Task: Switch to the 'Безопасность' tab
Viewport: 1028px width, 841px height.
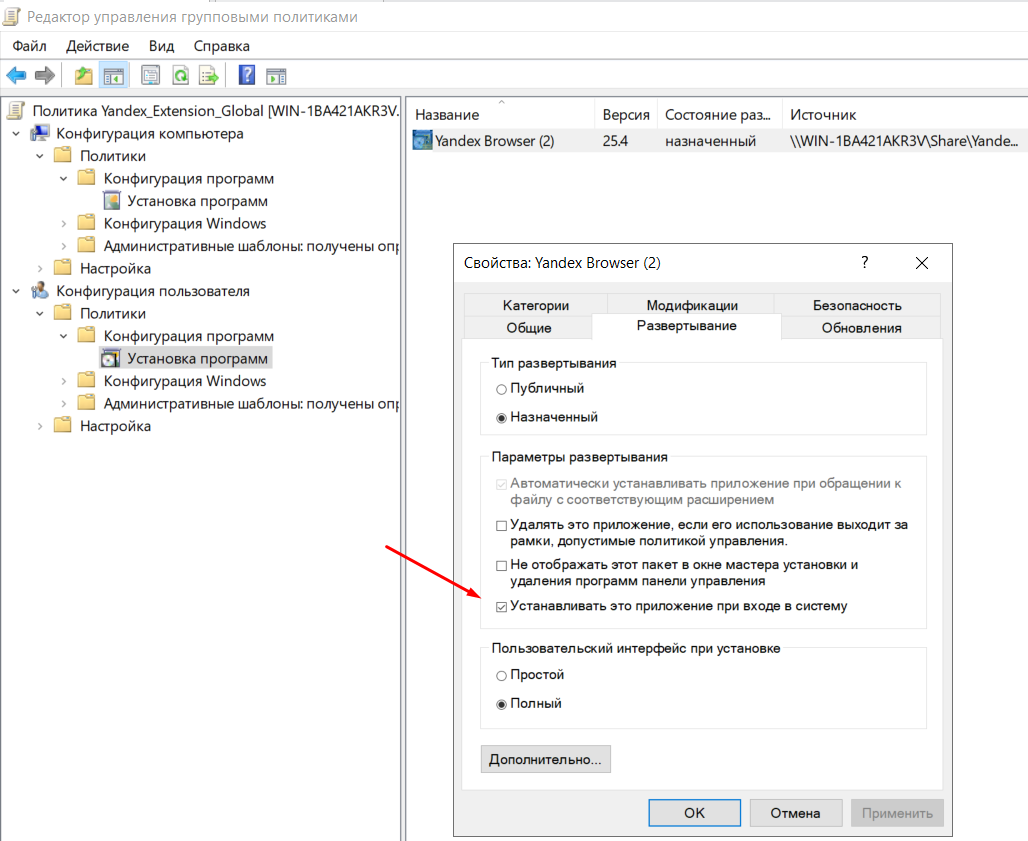Action: (x=856, y=306)
